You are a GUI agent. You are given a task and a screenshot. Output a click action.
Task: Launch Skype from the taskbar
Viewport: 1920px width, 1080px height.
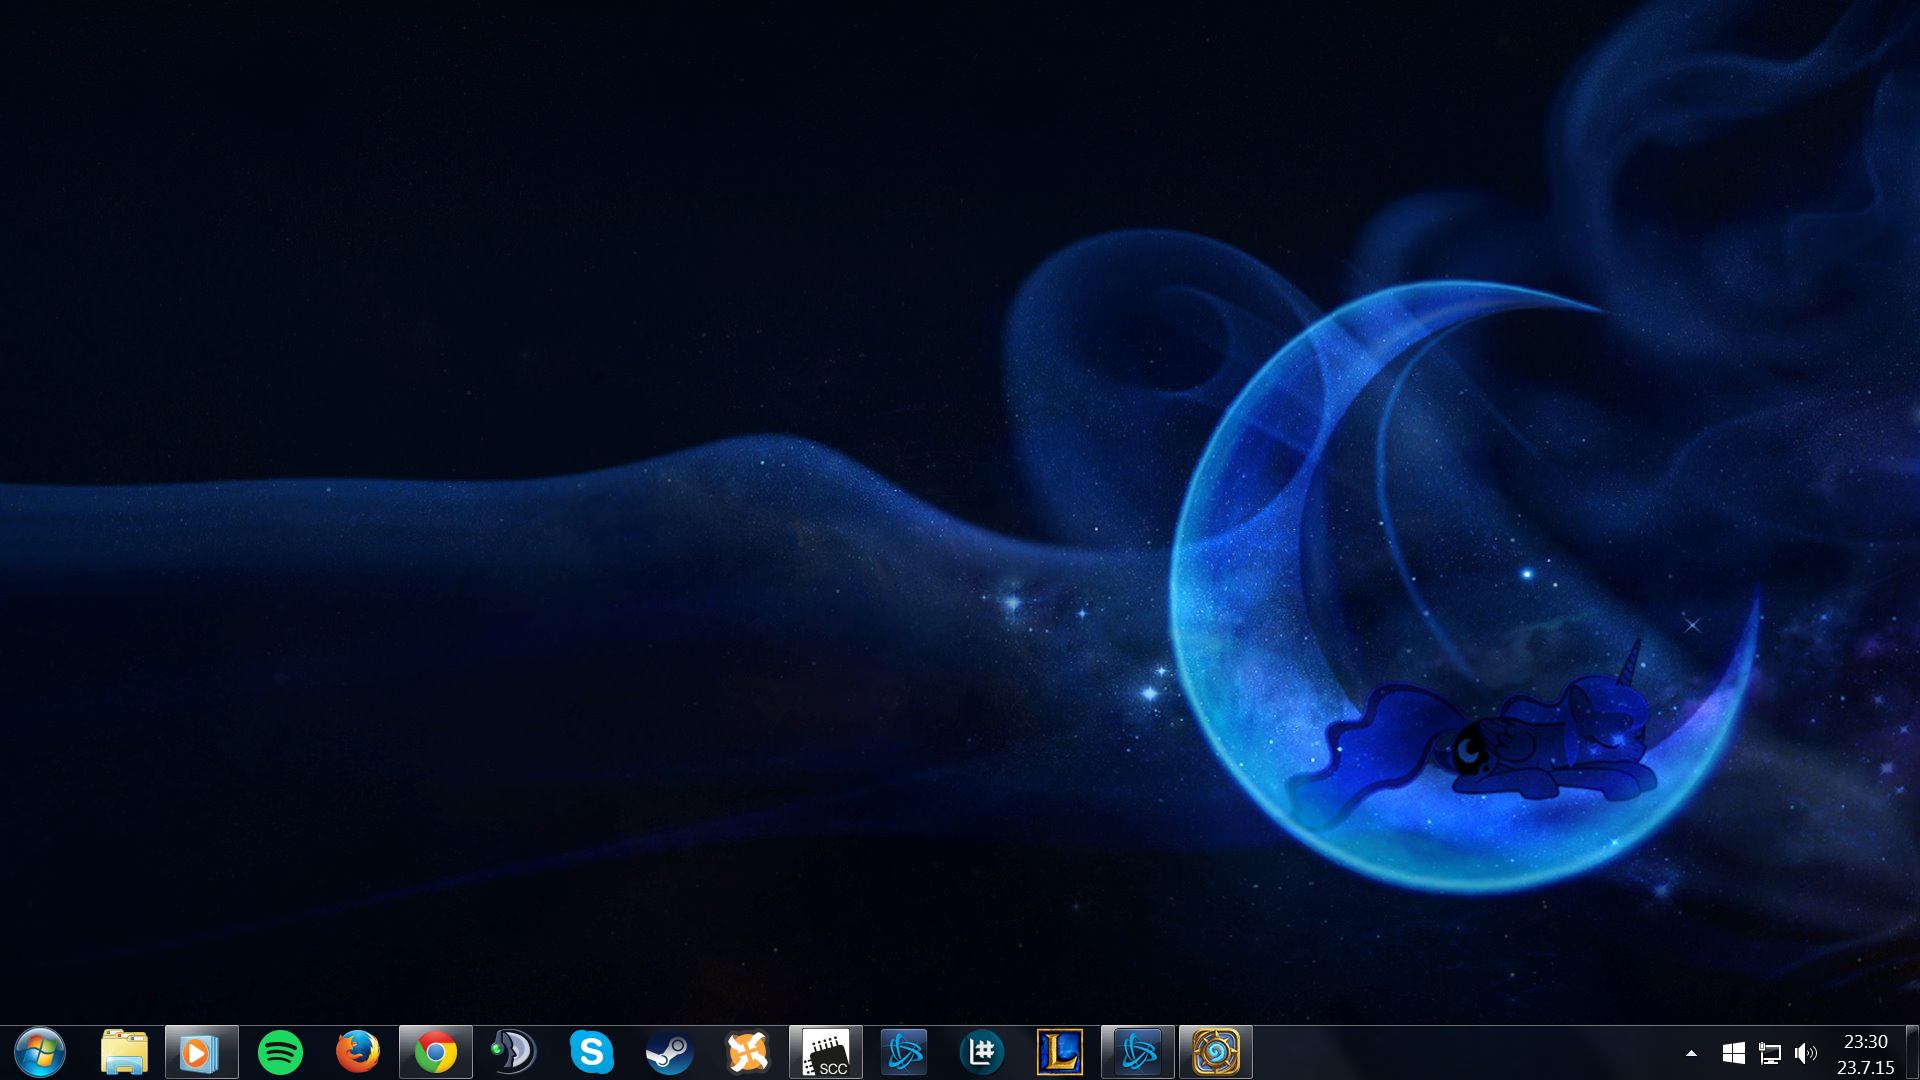592,1052
